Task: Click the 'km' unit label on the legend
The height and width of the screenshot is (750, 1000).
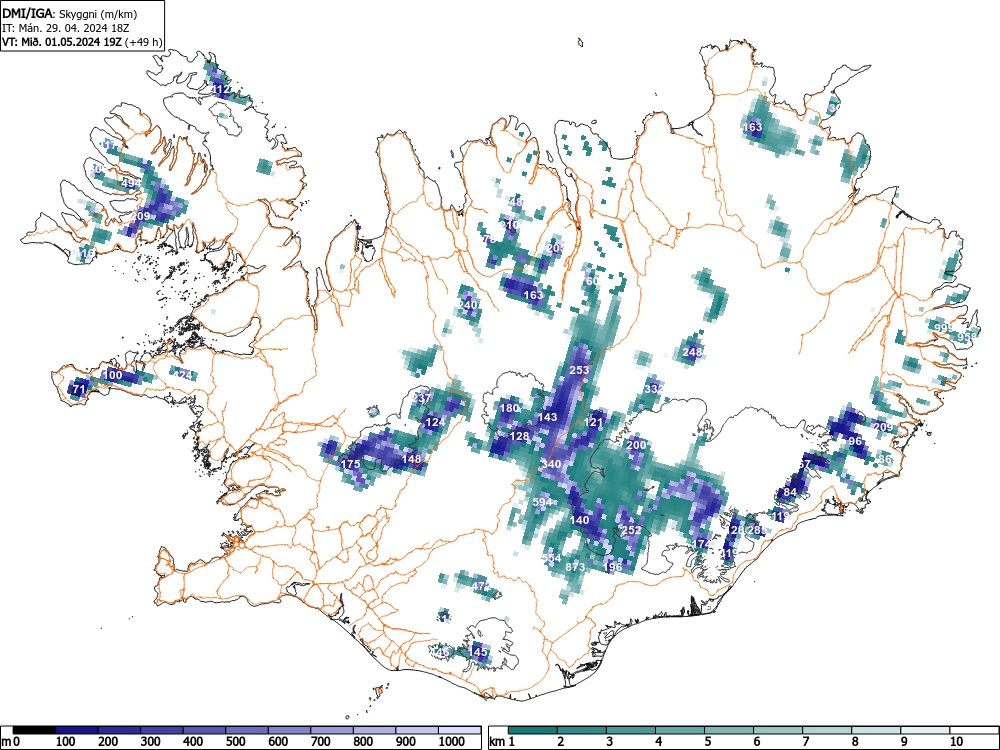Action: point(497,741)
